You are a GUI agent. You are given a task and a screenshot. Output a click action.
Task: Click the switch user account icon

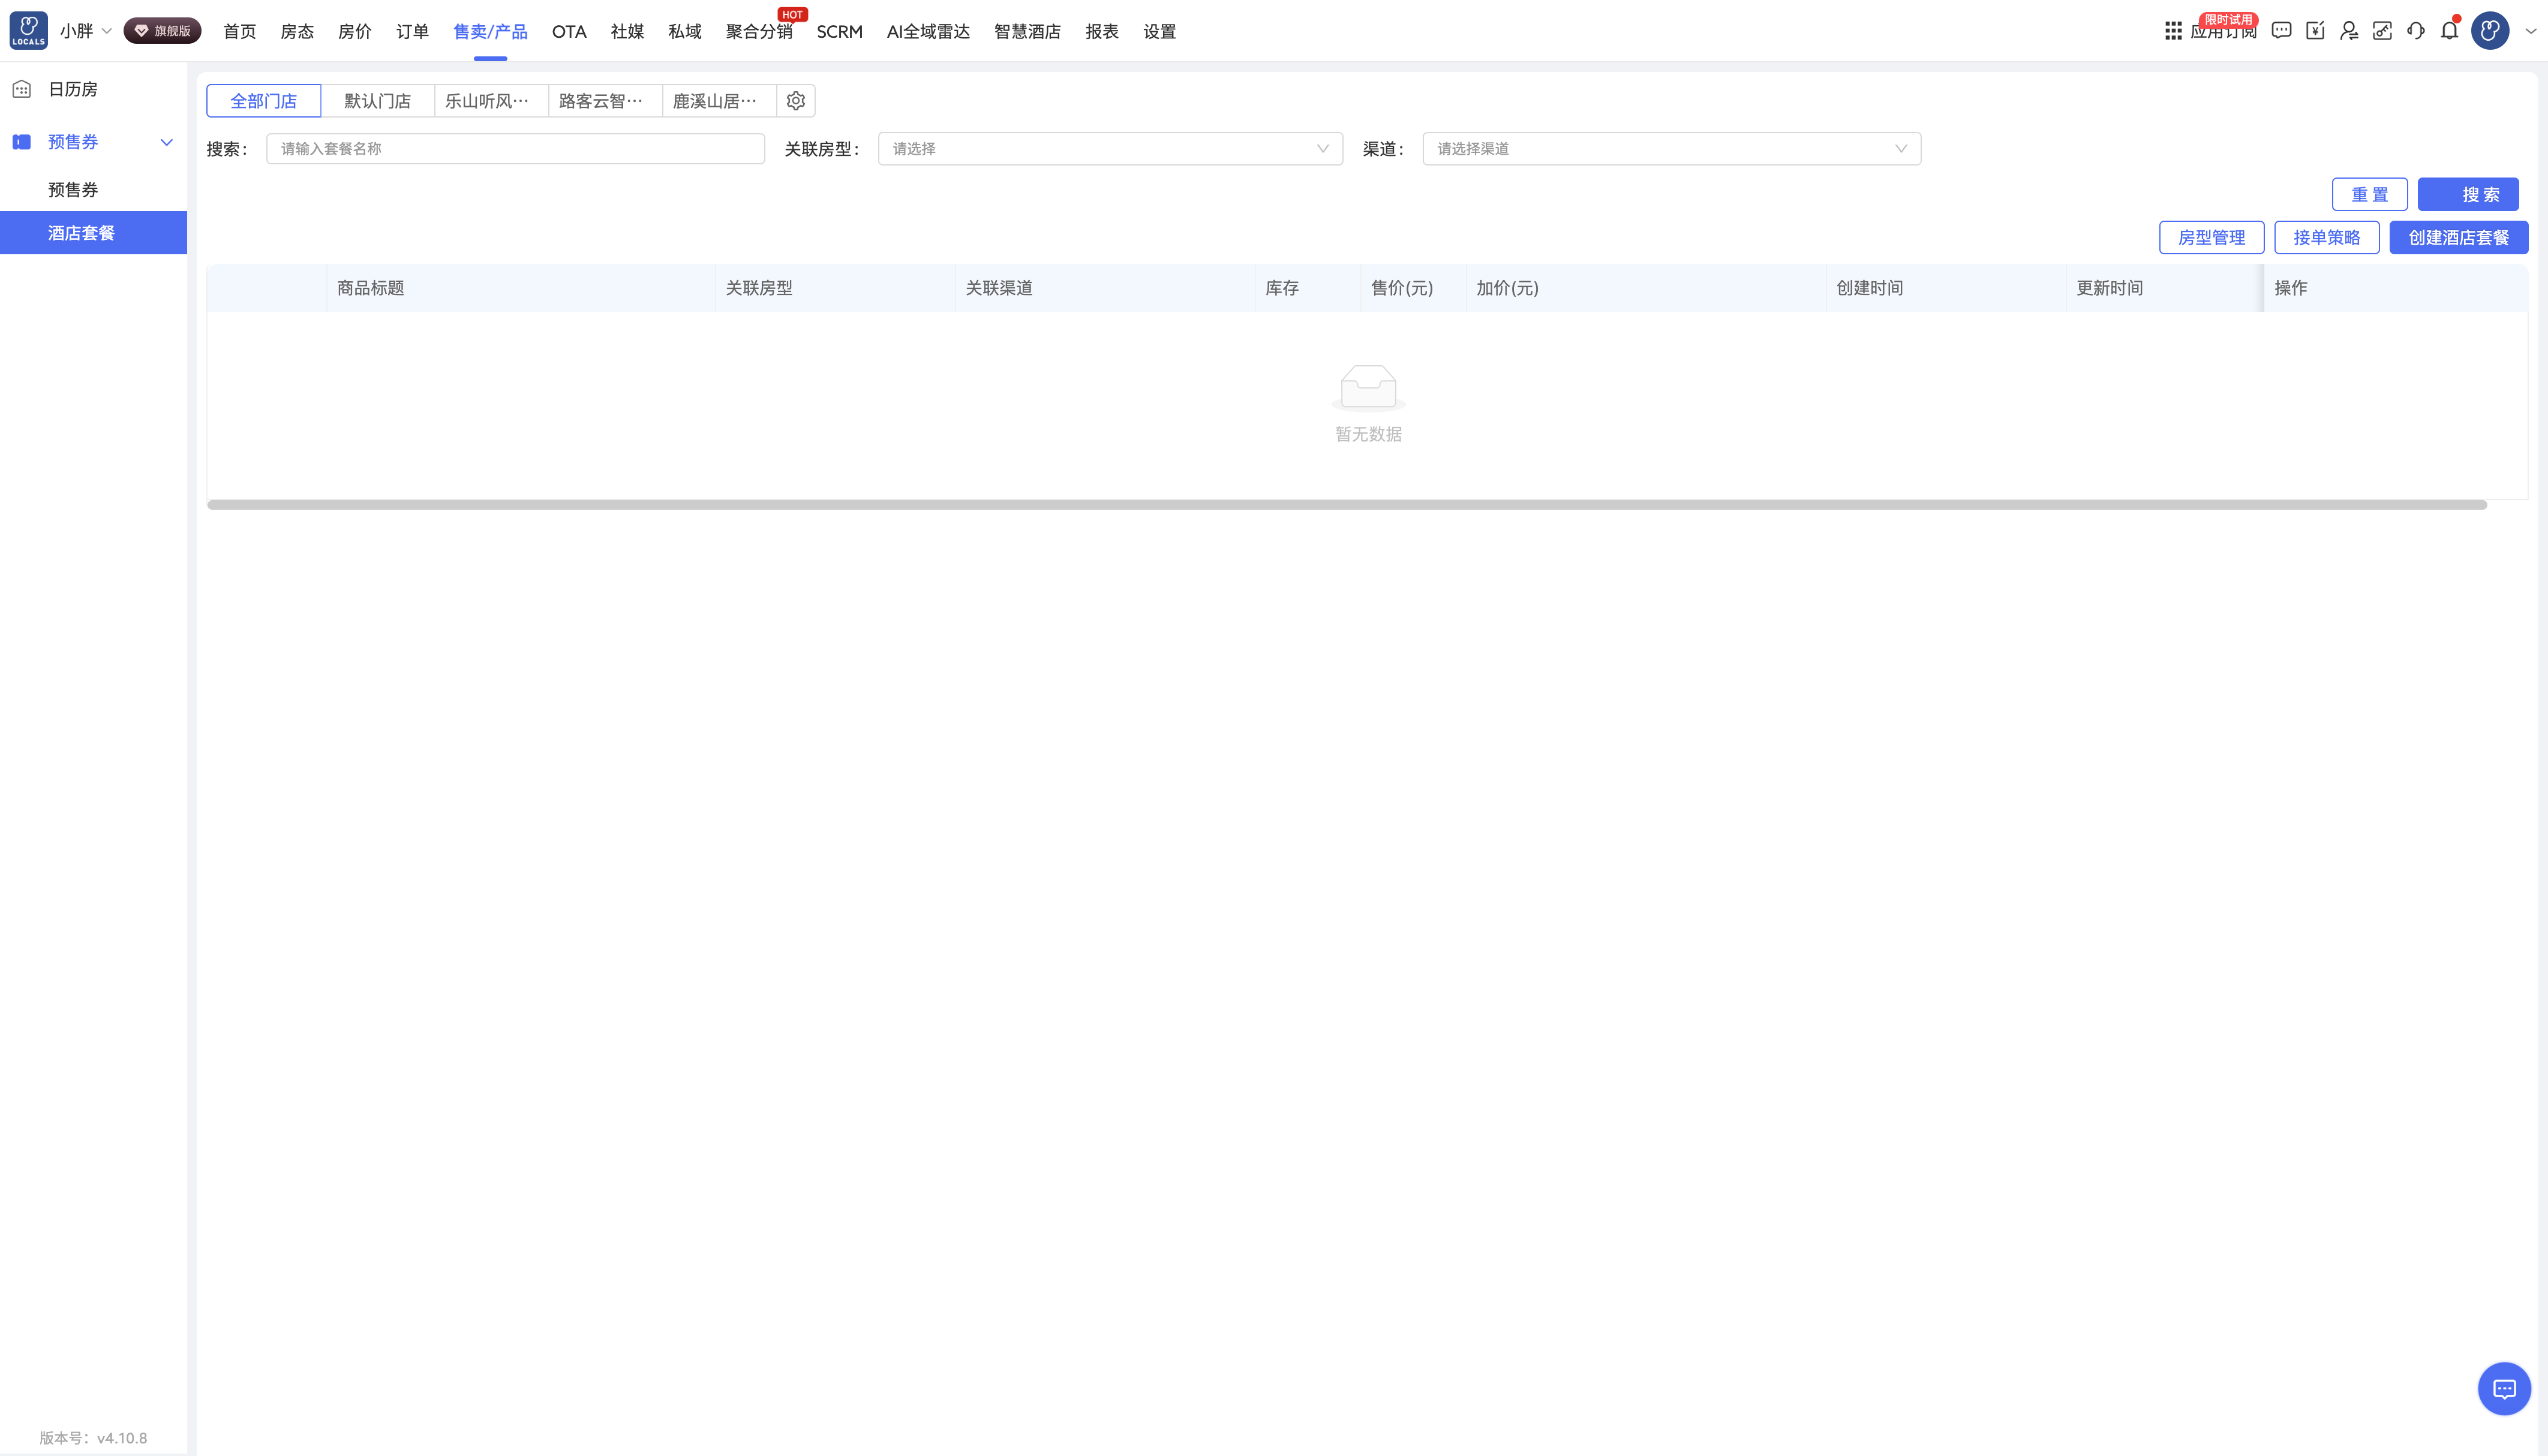[2349, 31]
